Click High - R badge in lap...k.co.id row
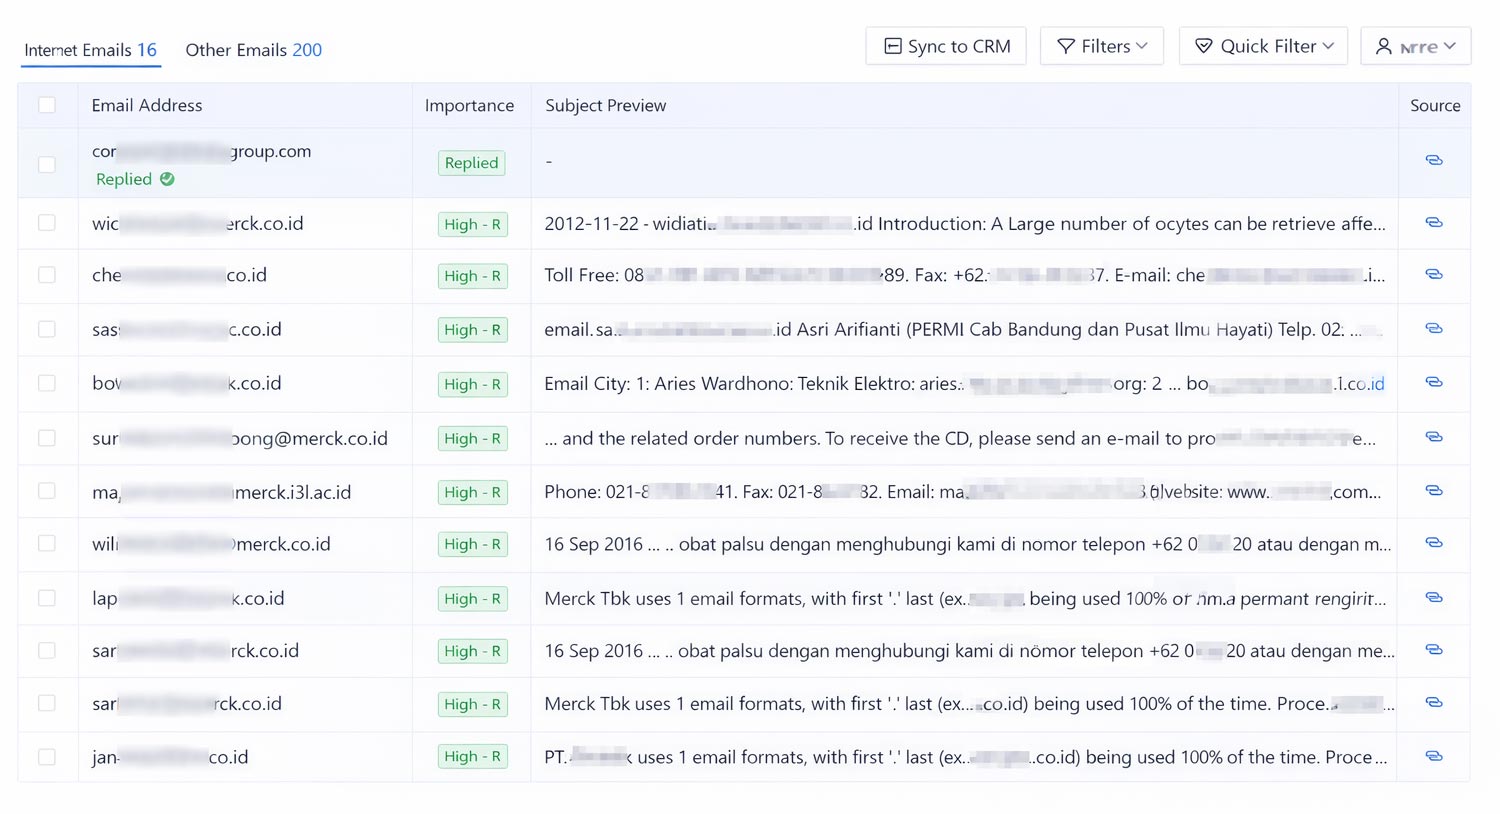 coord(473,599)
